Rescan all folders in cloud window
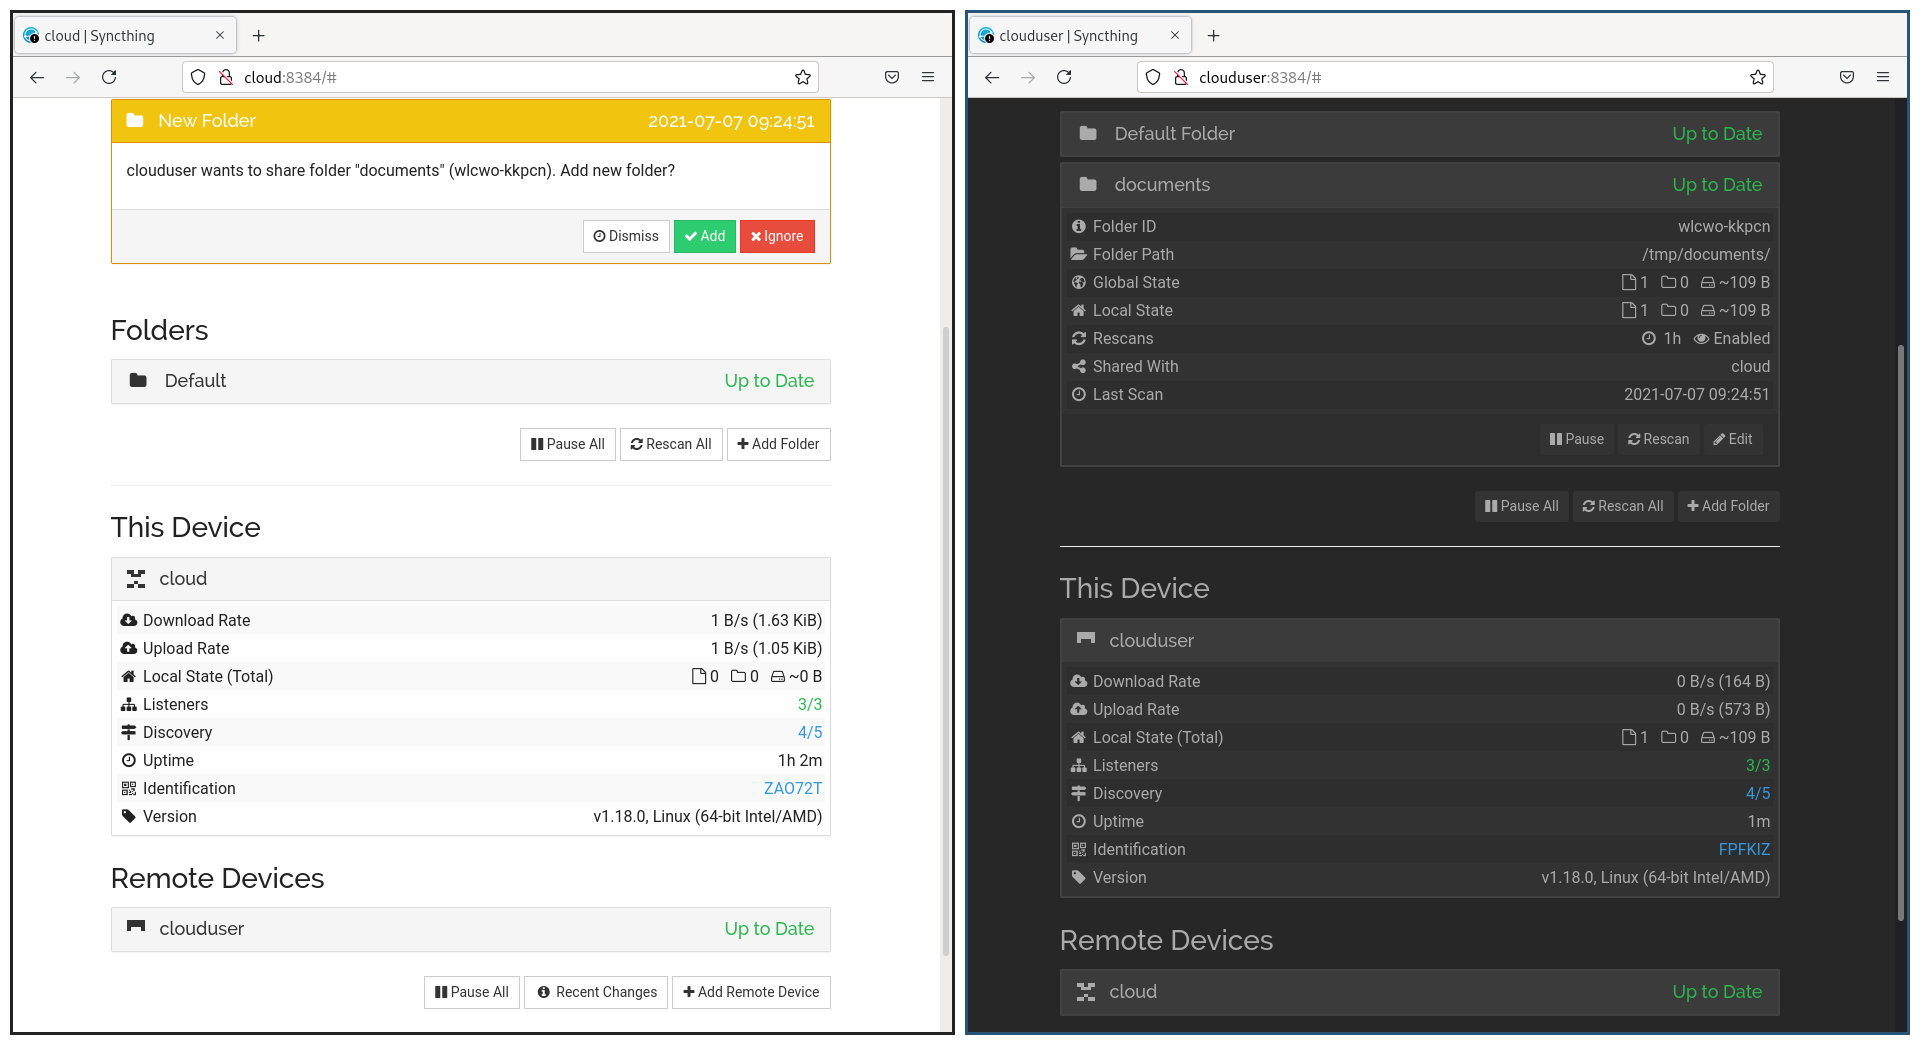 tap(671, 444)
